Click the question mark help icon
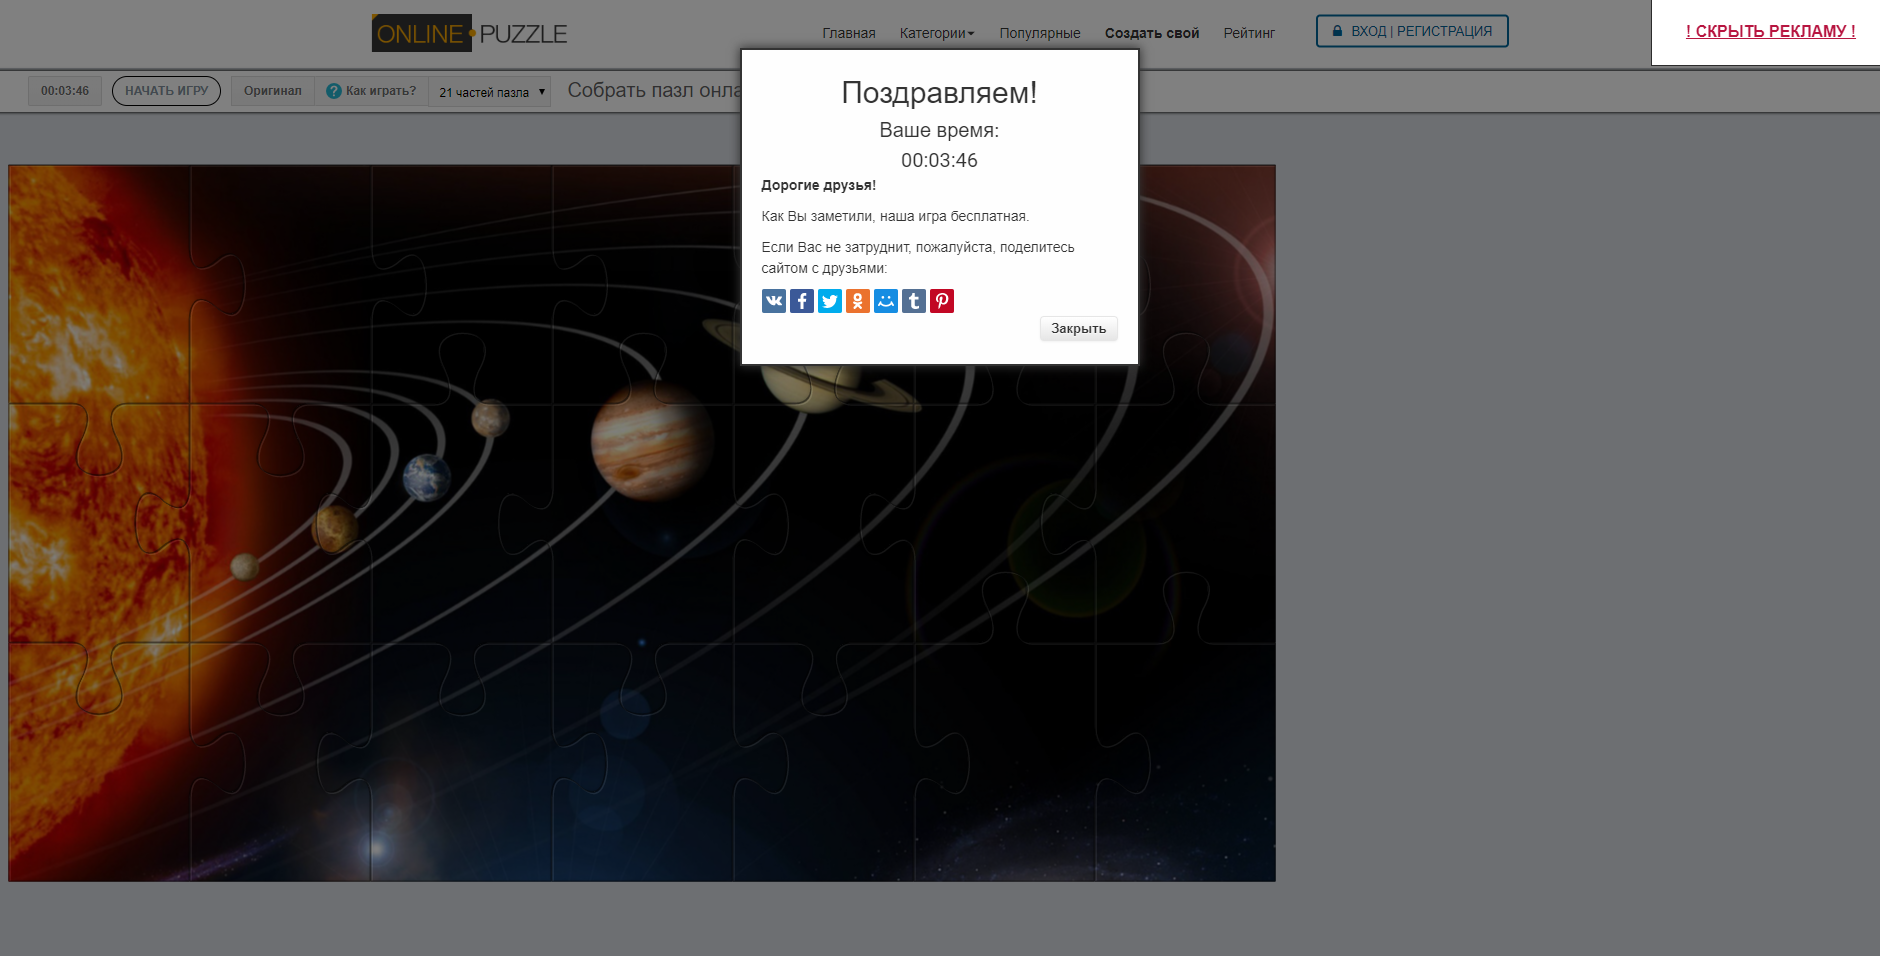This screenshot has width=1880, height=956. pos(334,91)
